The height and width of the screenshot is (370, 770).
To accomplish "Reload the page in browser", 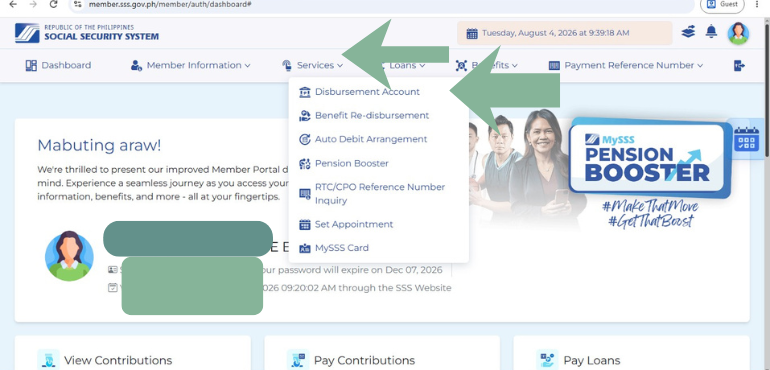I will pos(54,4).
